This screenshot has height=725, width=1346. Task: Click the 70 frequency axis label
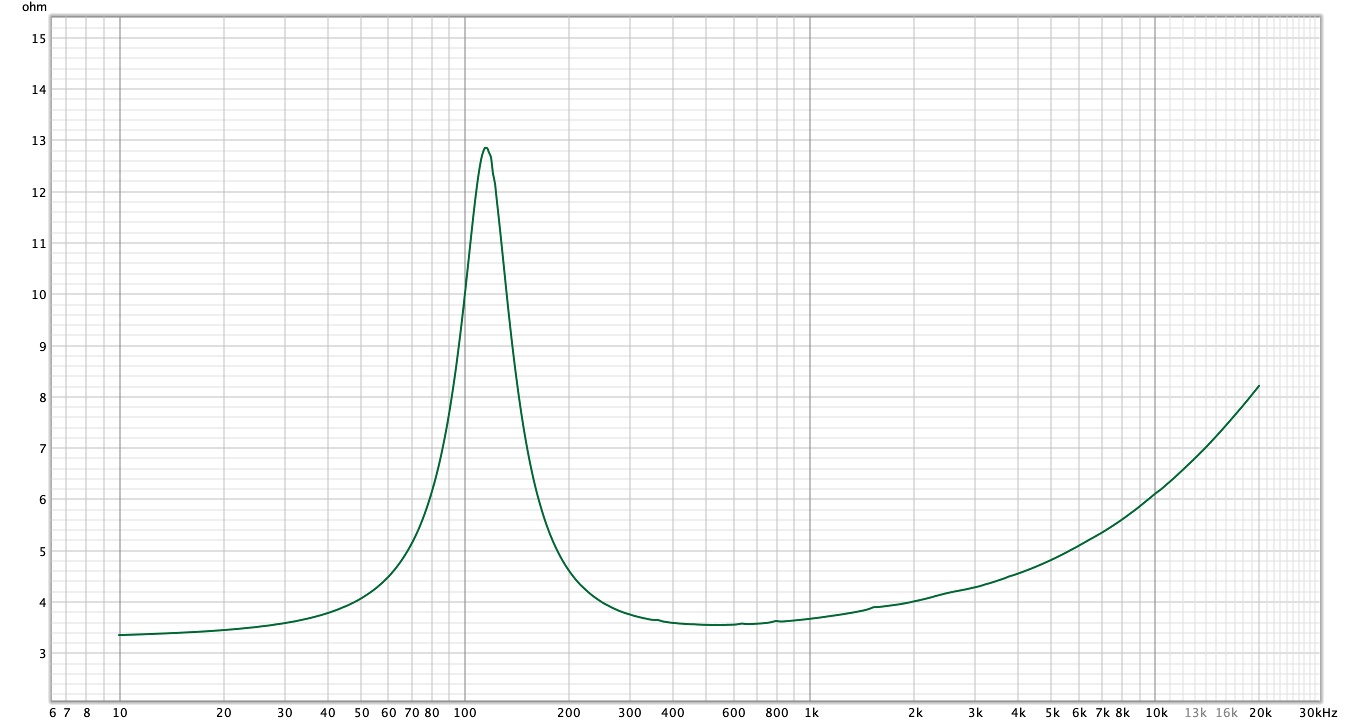tap(412, 713)
